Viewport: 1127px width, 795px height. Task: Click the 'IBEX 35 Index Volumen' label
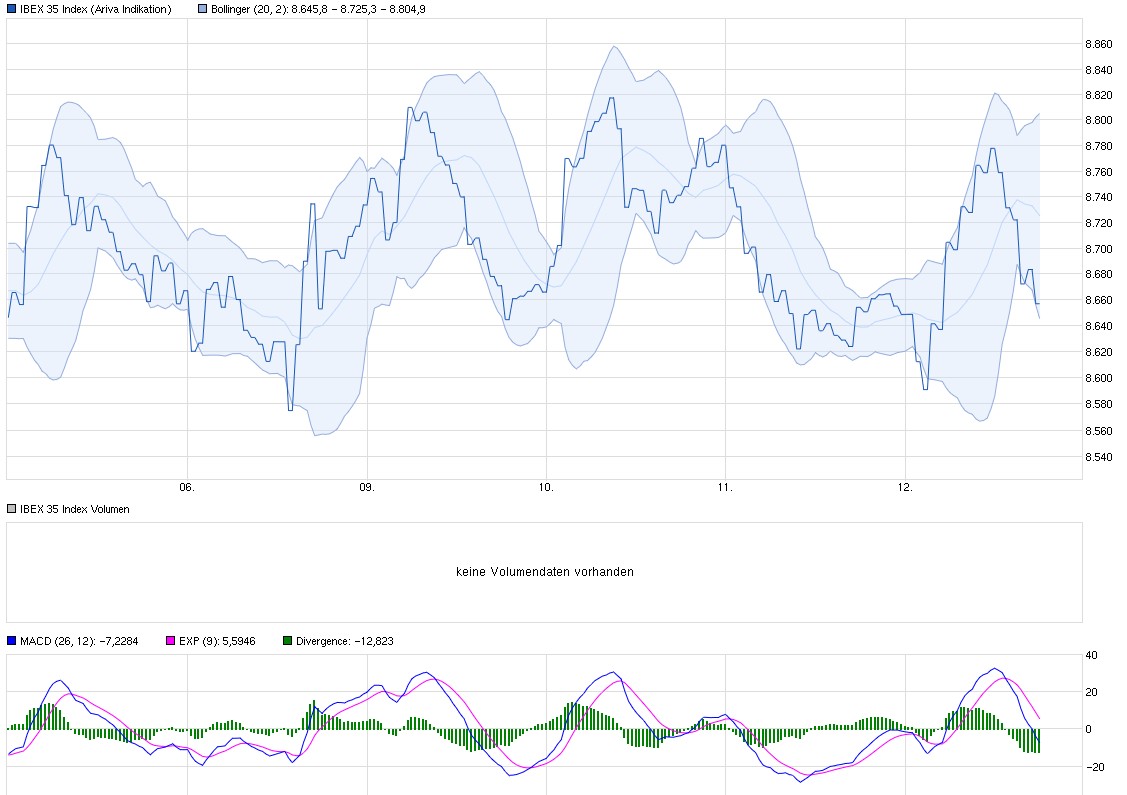(x=74, y=509)
